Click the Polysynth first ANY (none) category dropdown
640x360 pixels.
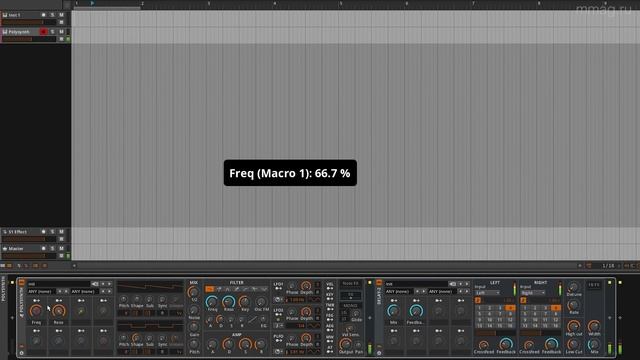click(x=42, y=291)
